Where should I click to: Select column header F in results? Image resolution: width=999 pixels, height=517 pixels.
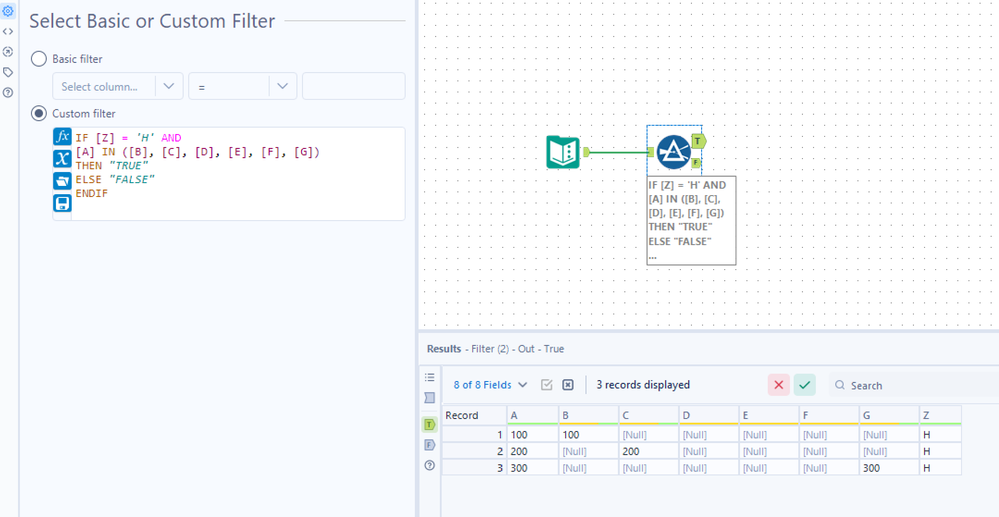[x=829, y=416]
